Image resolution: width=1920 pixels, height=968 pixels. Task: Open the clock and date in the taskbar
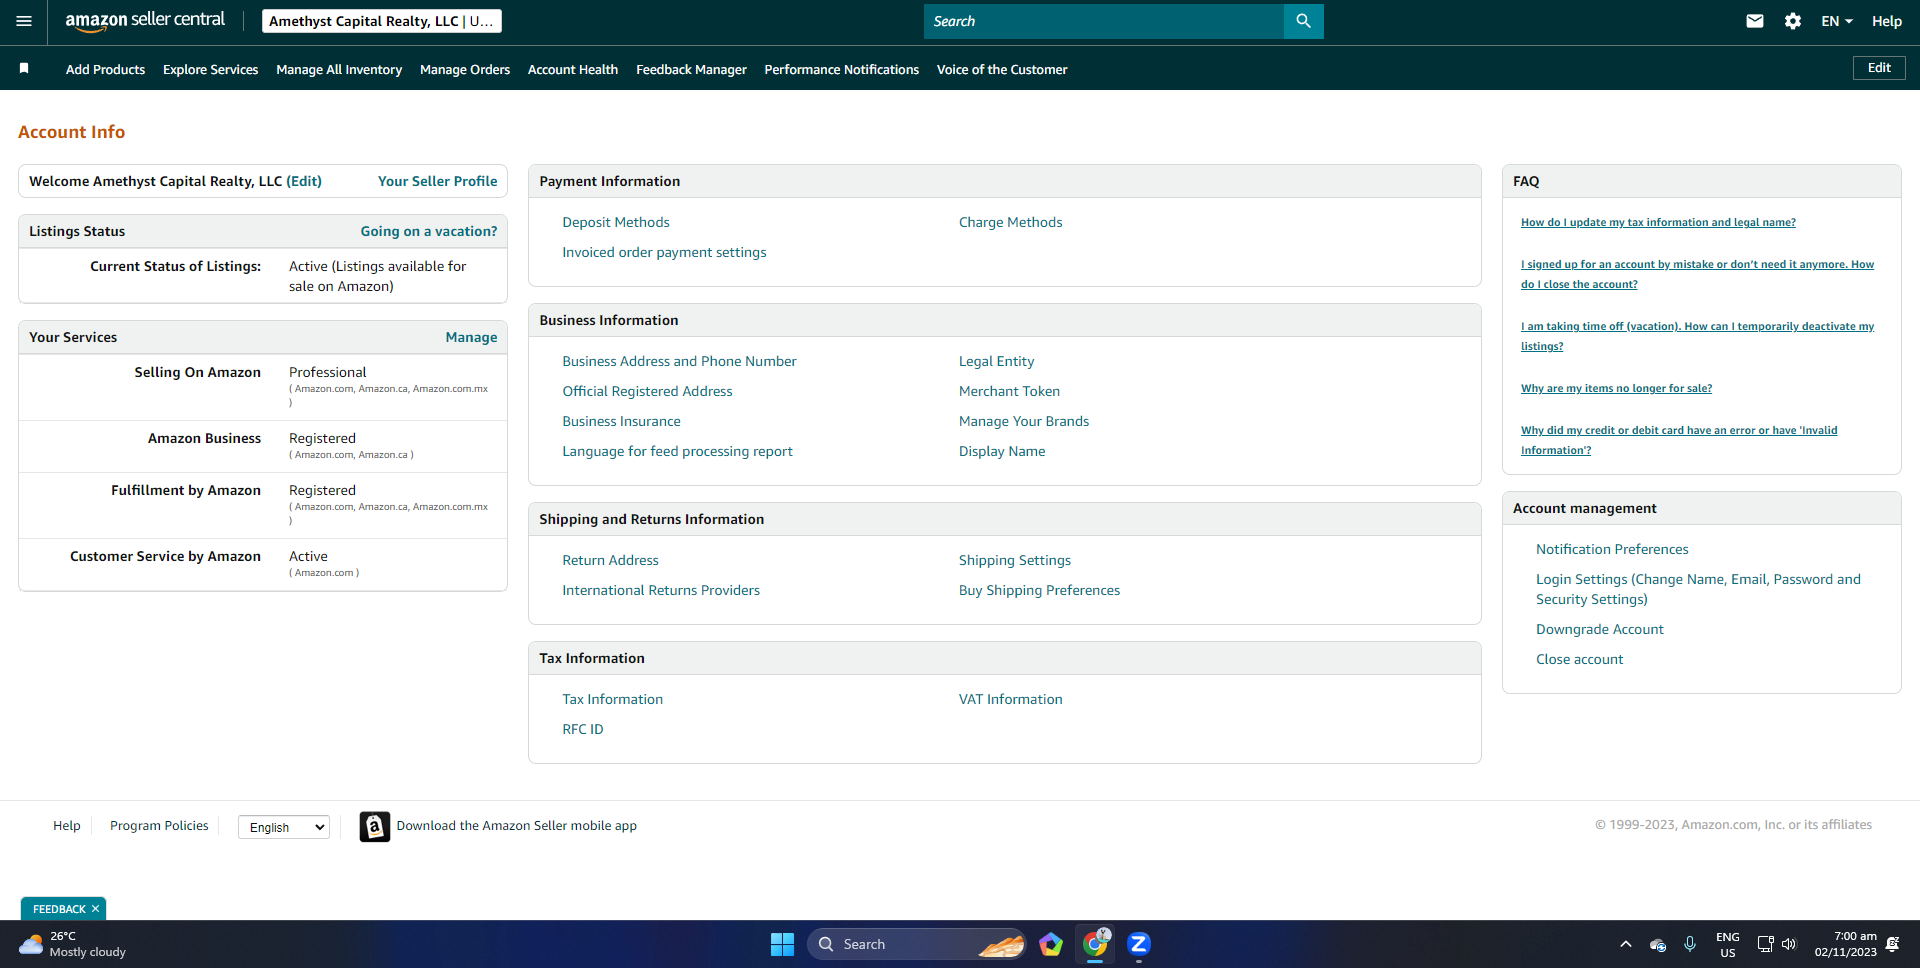1845,944
